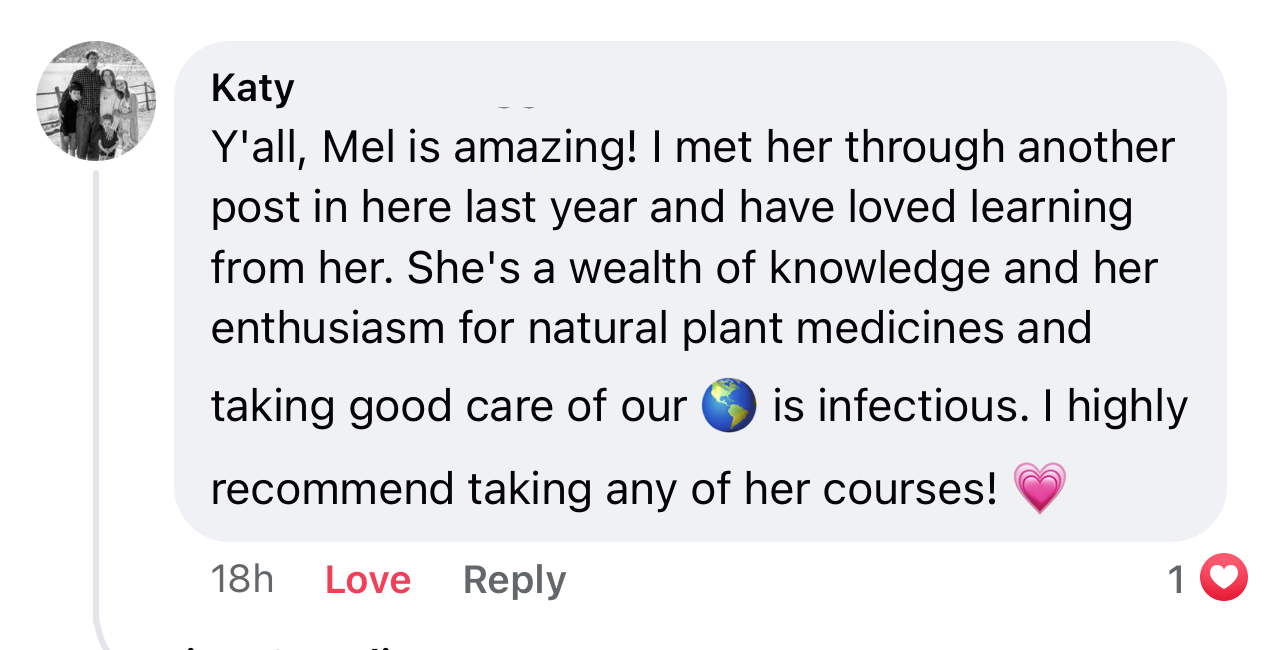Open Katy's profile picture

pyautogui.click(x=96, y=101)
